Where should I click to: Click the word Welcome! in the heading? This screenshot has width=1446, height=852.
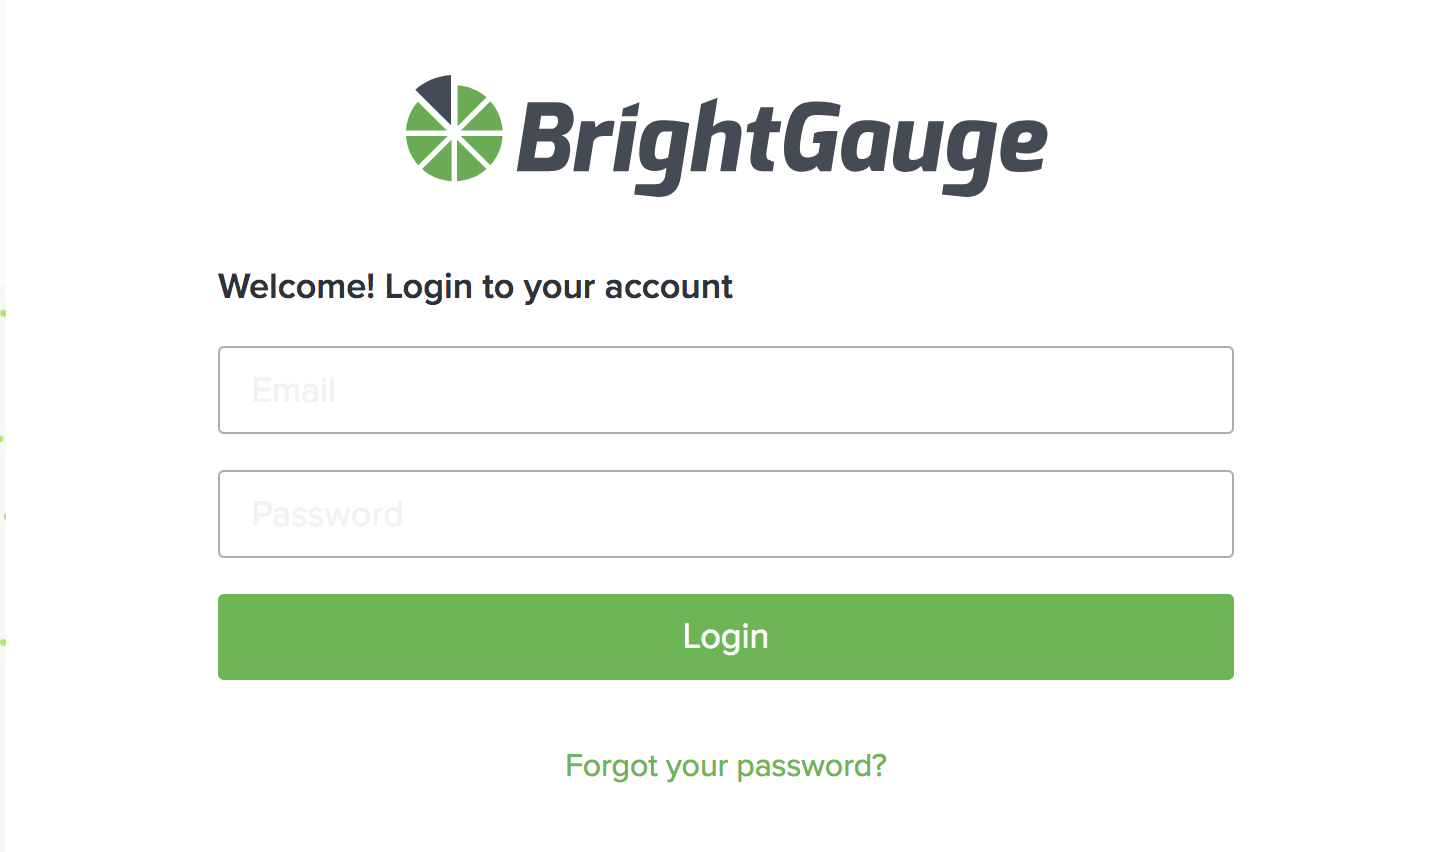point(297,286)
